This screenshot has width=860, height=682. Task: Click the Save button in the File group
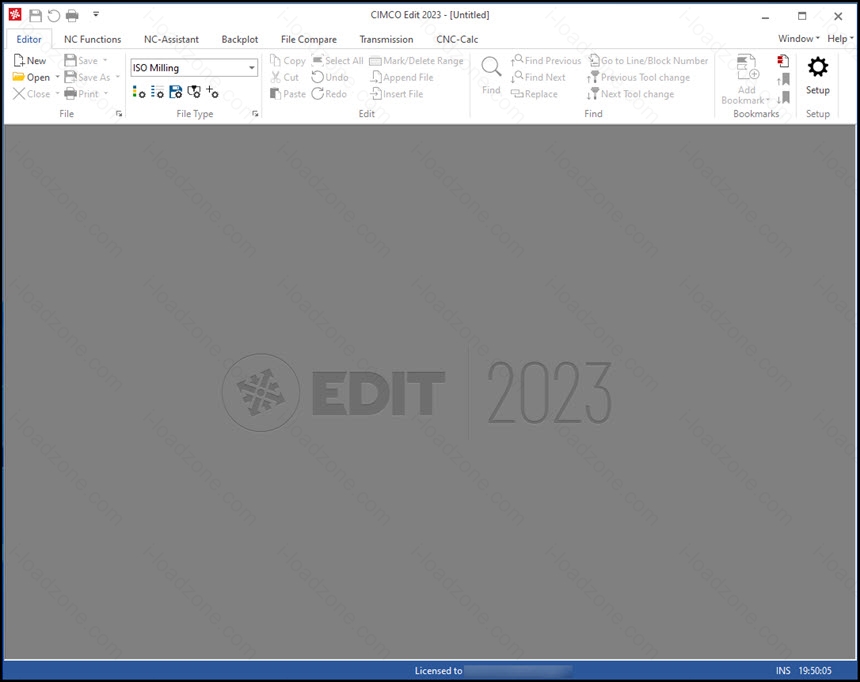pyautogui.click(x=81, y=60)
